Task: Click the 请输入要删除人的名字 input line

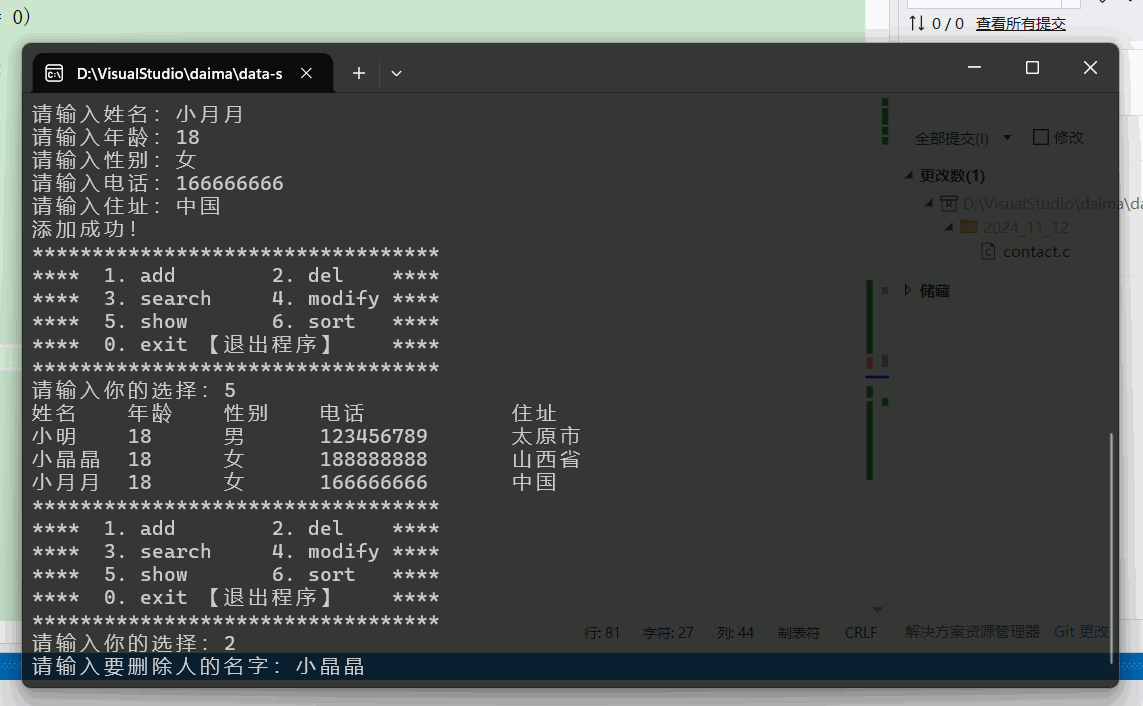Action: click(198, 666)
